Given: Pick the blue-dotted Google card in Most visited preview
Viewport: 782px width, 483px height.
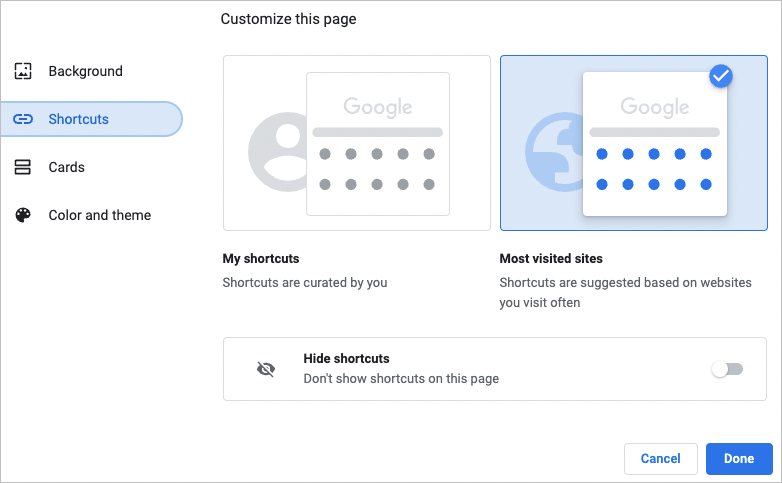Looking at the screenshot, I should 654,143.
